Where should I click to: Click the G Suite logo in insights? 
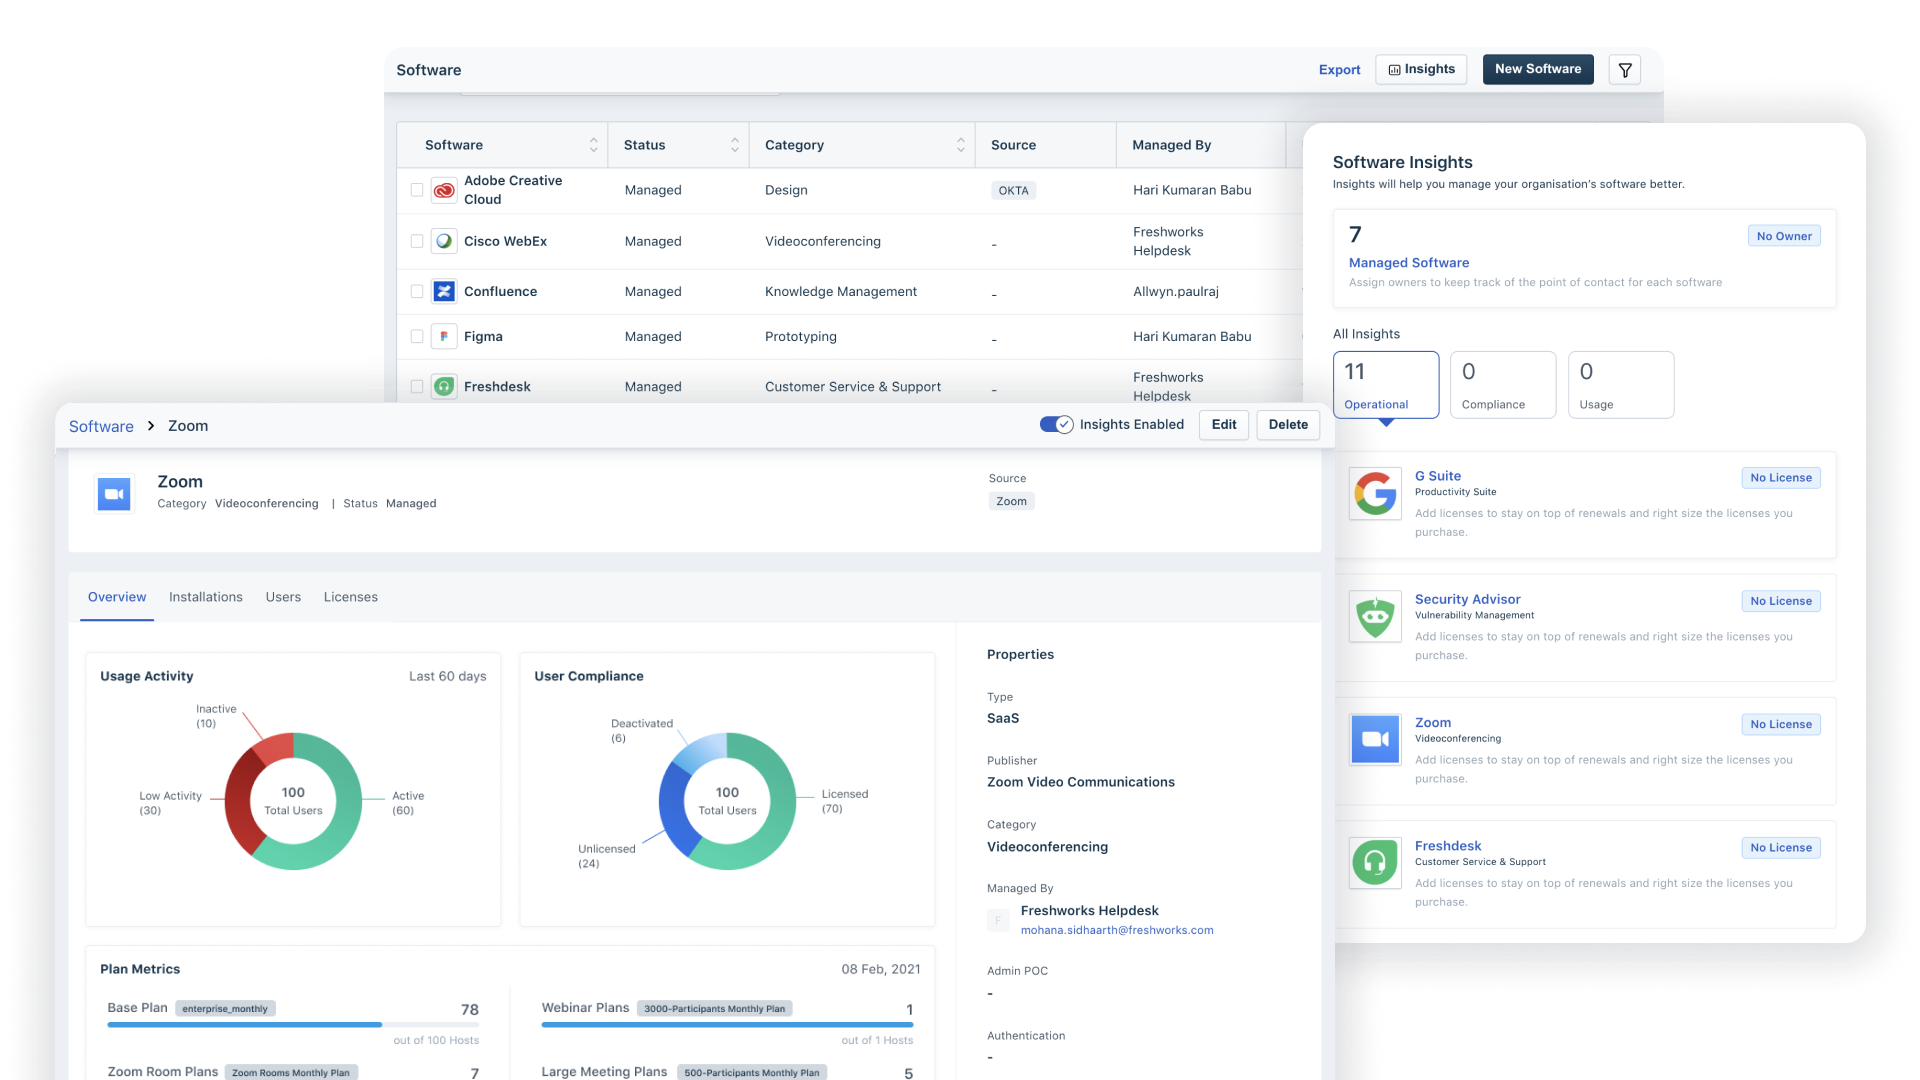(x=1375, y=494)
